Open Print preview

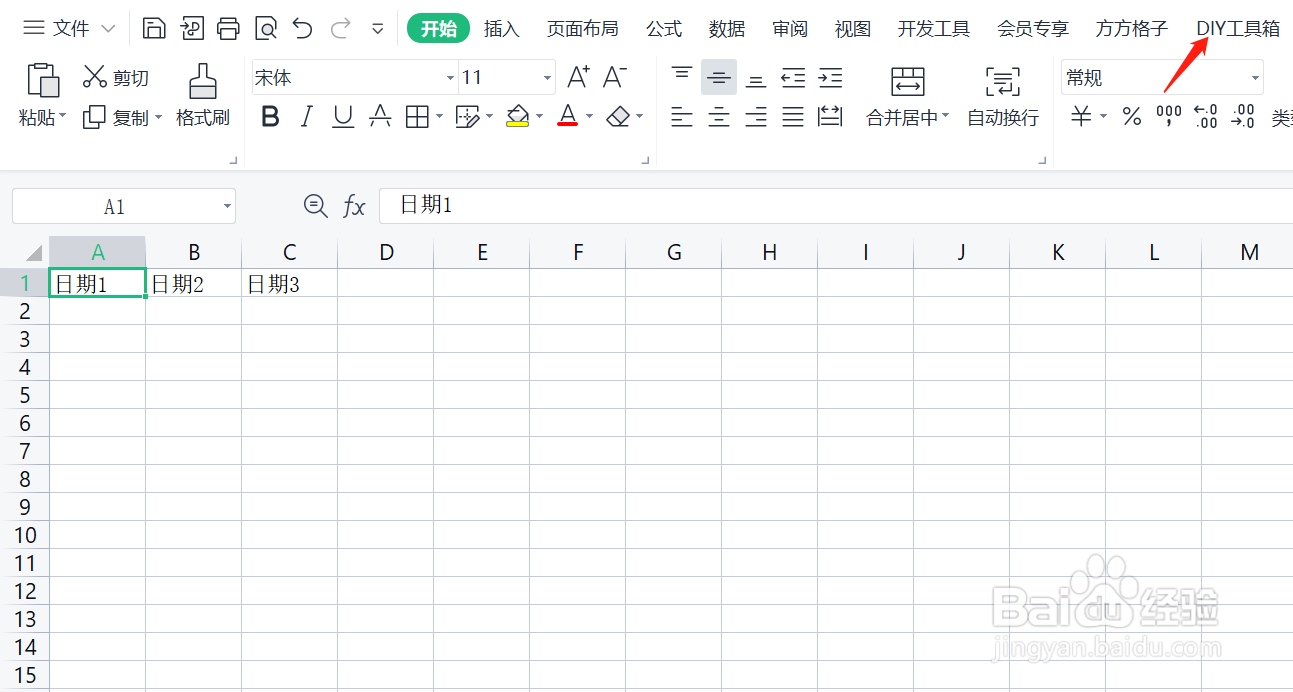coord(265,27)
